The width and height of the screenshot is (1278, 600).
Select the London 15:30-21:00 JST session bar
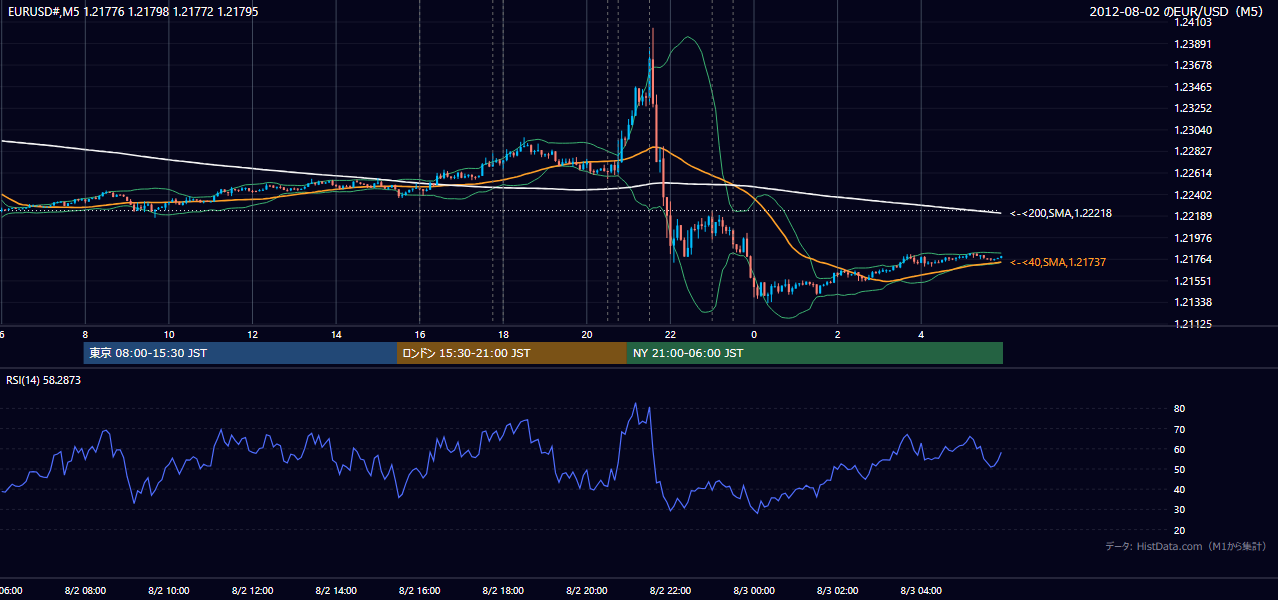[x=512, y=353]
